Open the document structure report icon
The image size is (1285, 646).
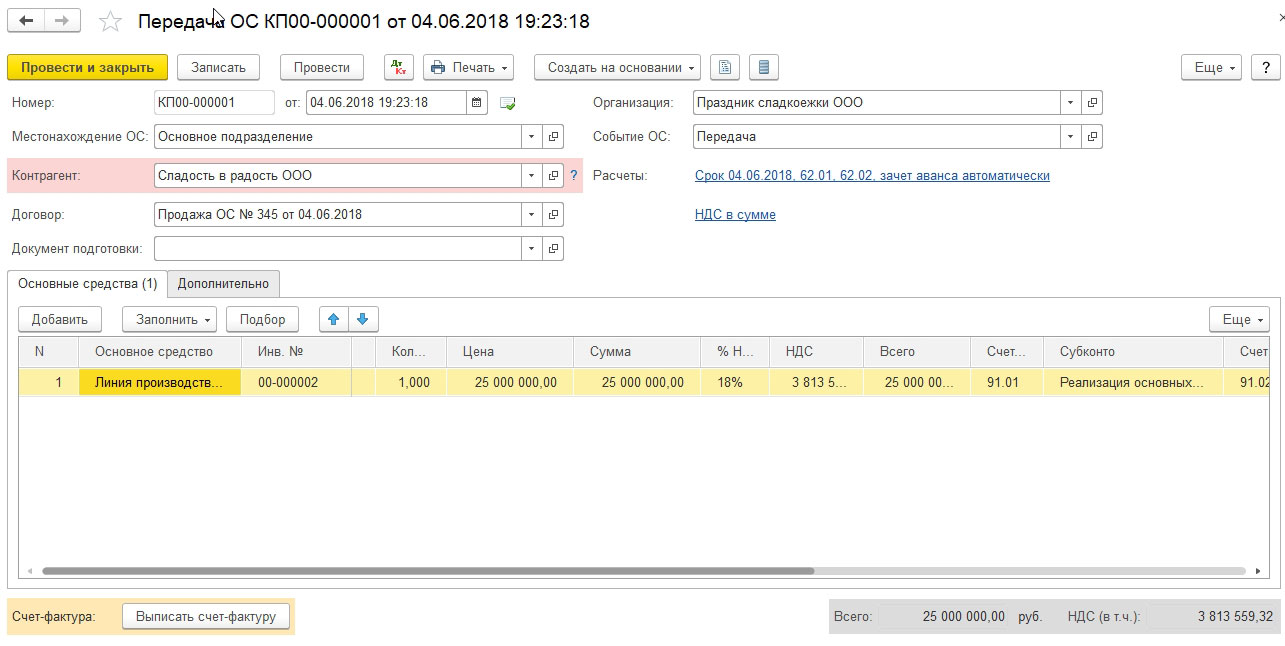[725, 67]
